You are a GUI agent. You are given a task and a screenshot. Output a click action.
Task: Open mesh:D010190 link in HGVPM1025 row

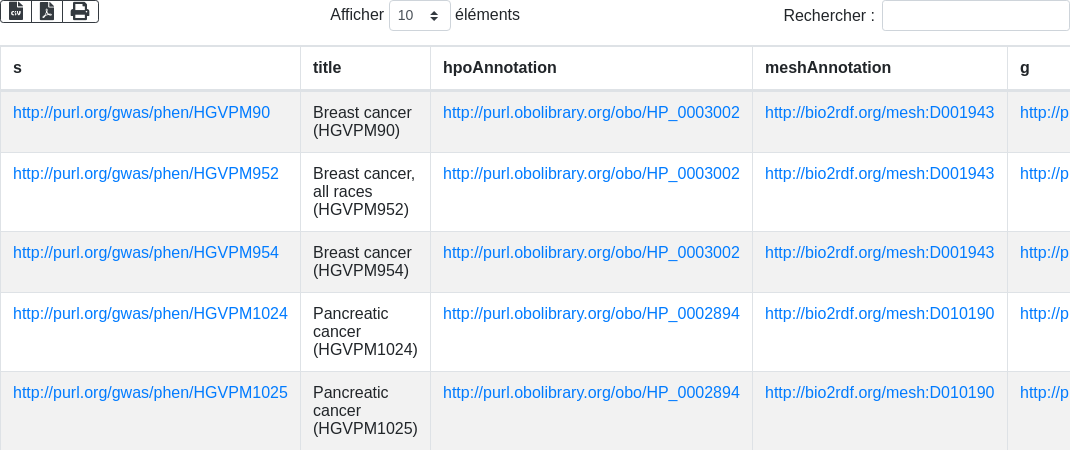coord(879,393)
